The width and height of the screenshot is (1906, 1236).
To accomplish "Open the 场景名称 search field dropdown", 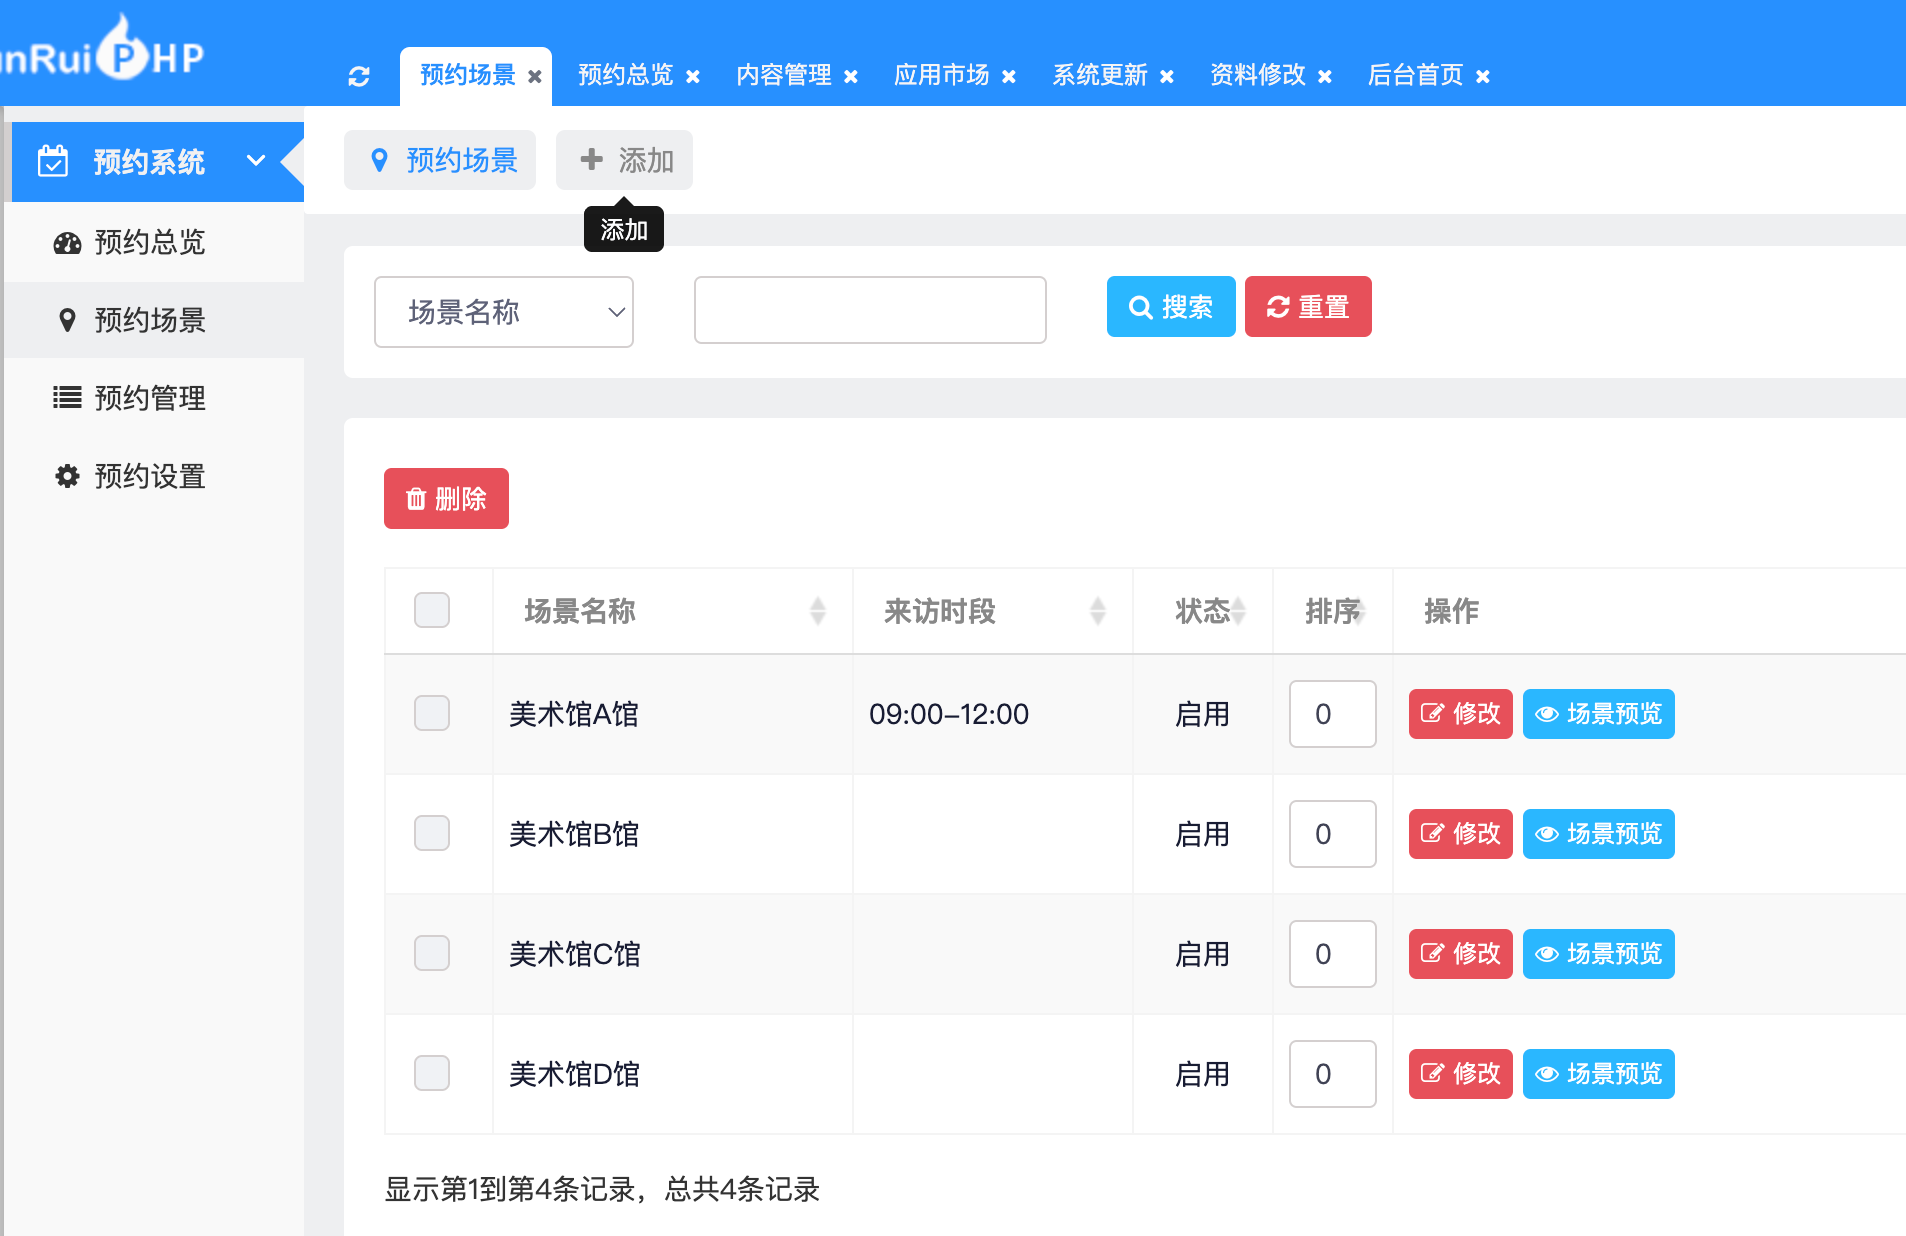I will (503, 312).
